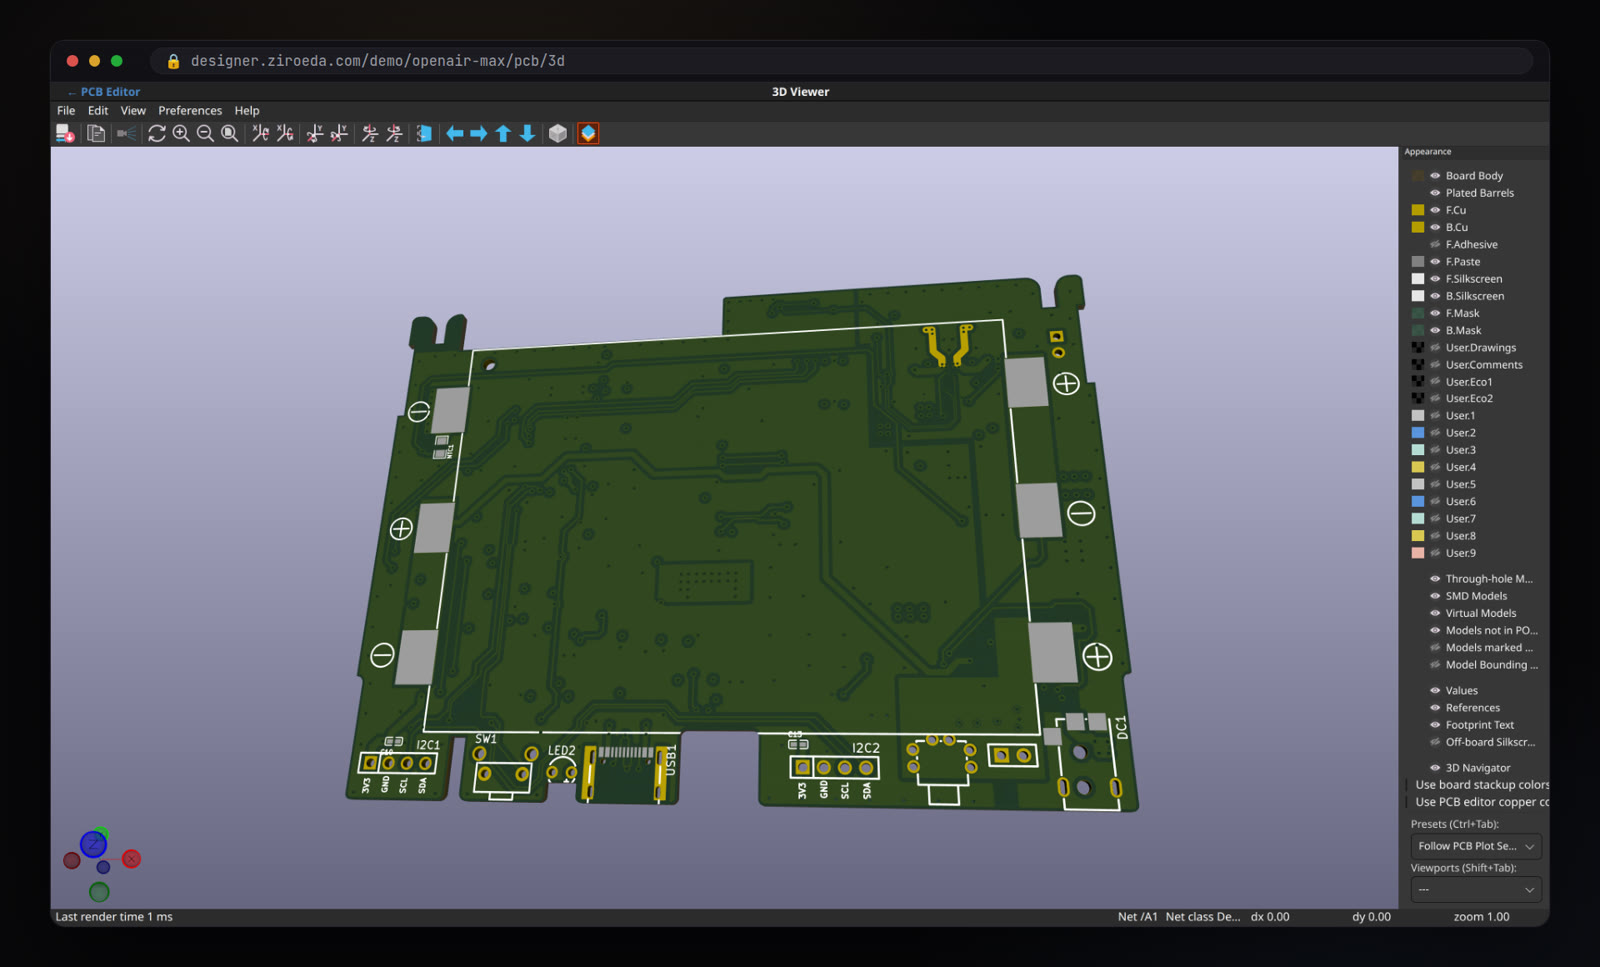Open the Preferences menu
This screenshot has height=967, width=1600.
pos(190,111)
